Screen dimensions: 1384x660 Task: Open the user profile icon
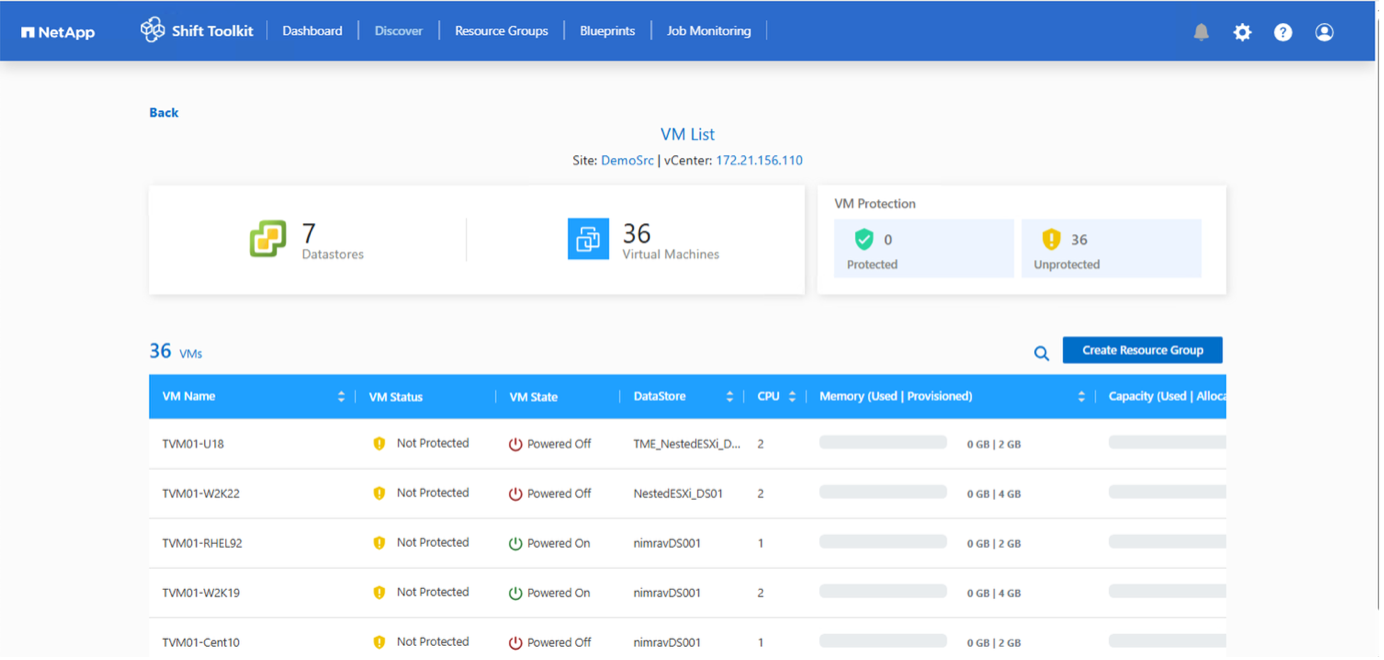1324,32
